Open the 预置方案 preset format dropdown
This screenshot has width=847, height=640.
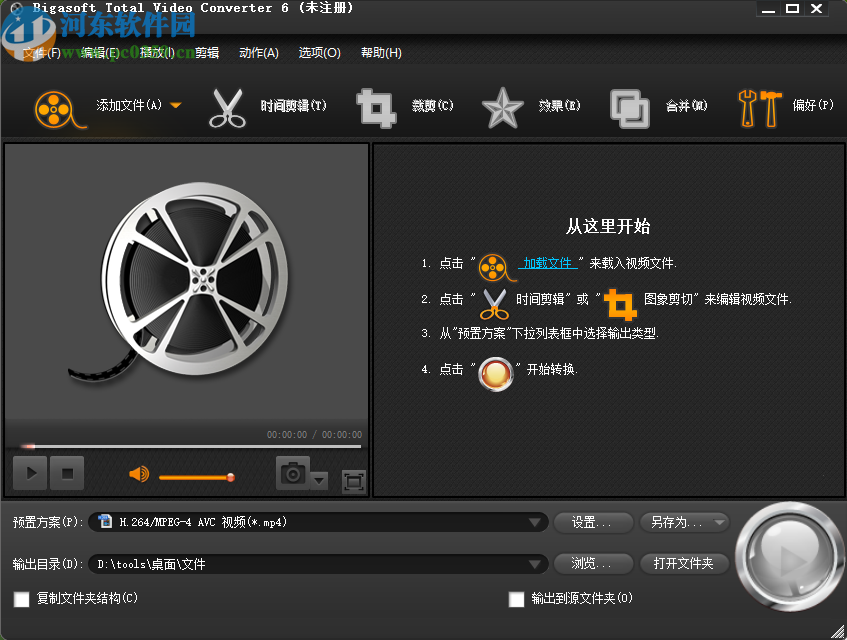pyautogui.click(x=536, y=522)
